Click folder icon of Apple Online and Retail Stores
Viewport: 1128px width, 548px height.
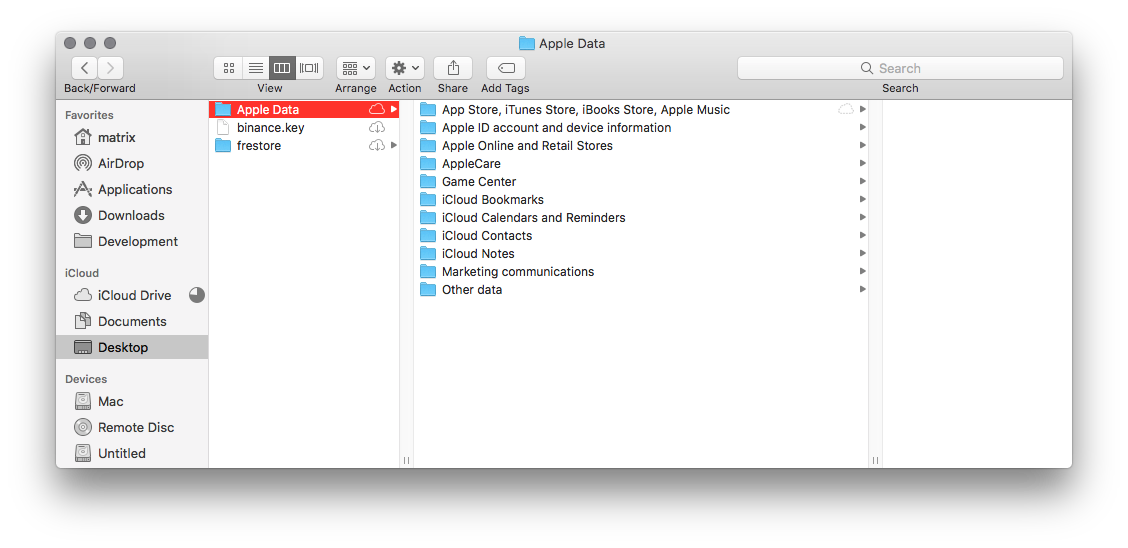click(428, 145)
